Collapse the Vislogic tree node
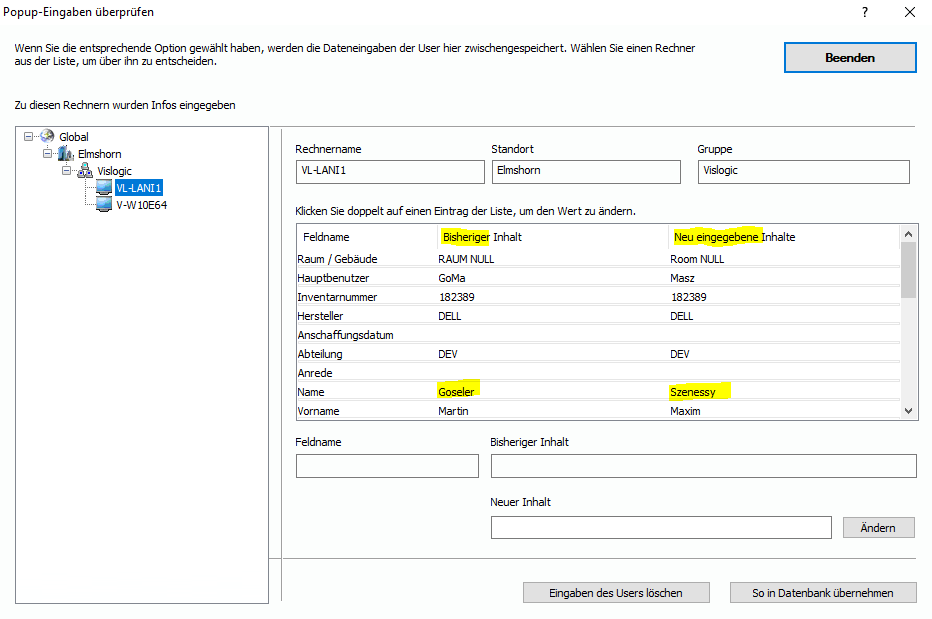Image resolution: width=932 pixels, height=619 pixels. pyautogui.click(x=67, y=171)
